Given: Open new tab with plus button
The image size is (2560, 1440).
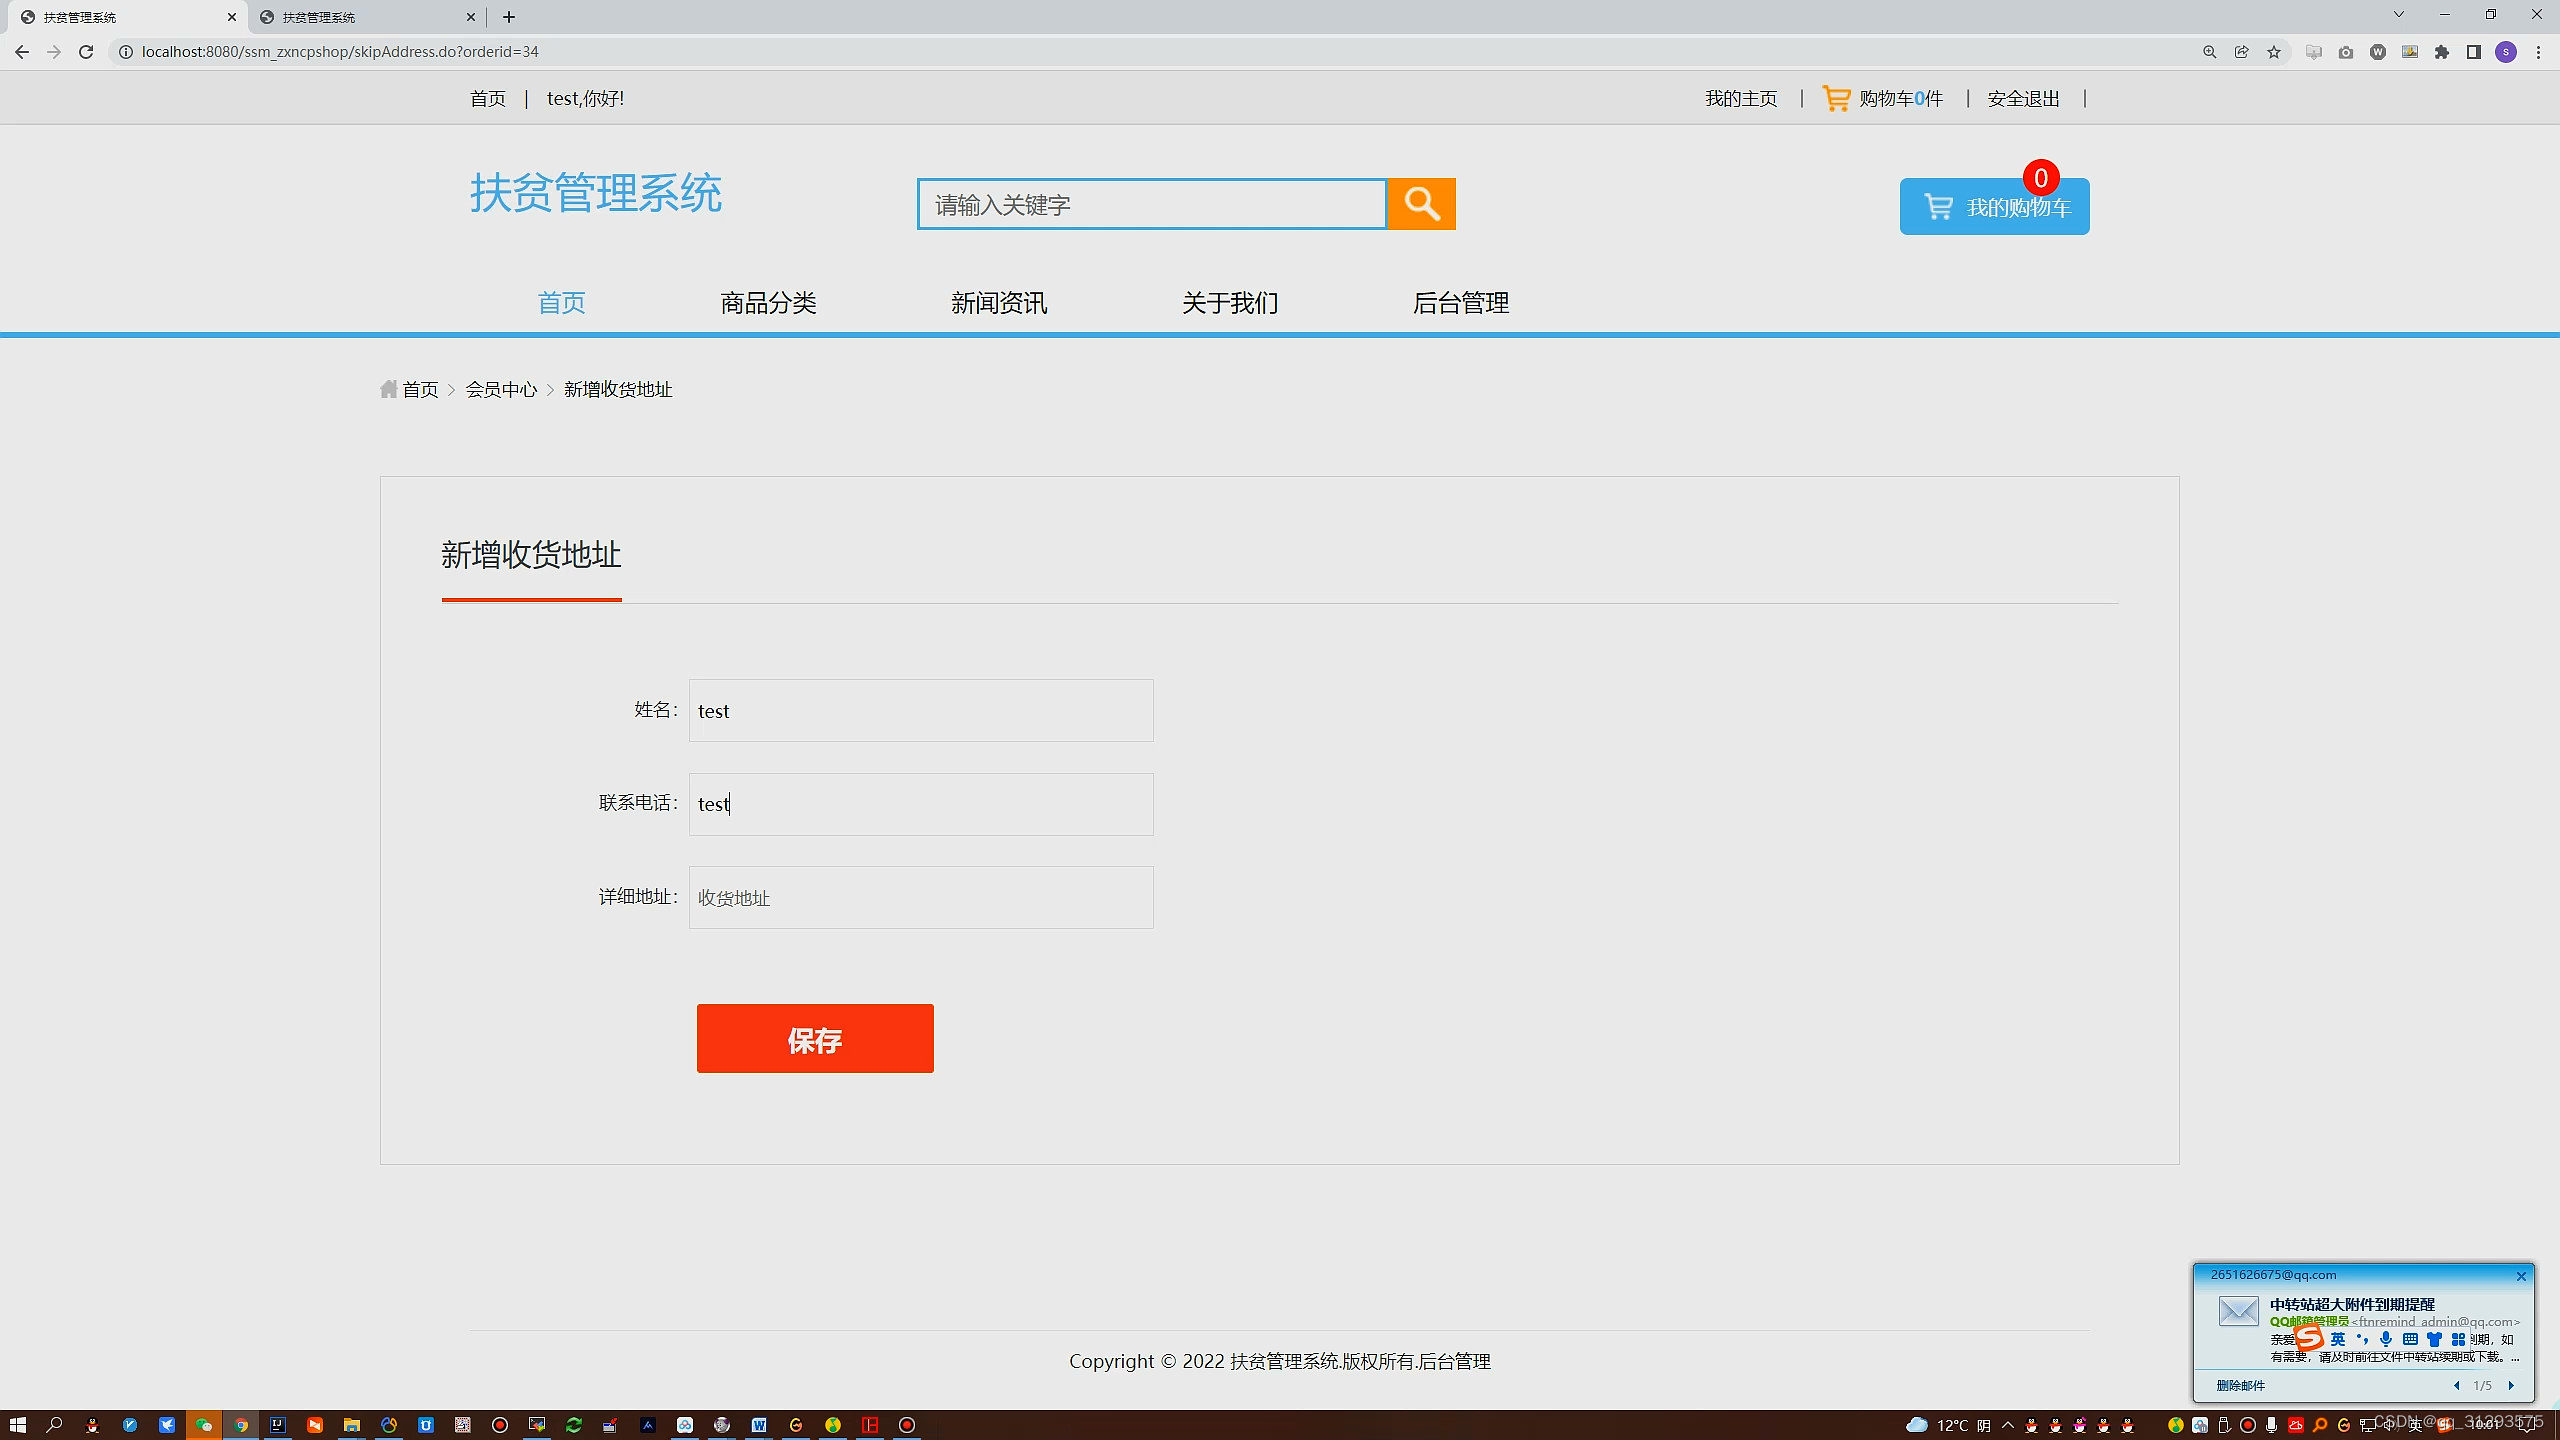Looking at the screenshot, I should [x=509, y=17].
